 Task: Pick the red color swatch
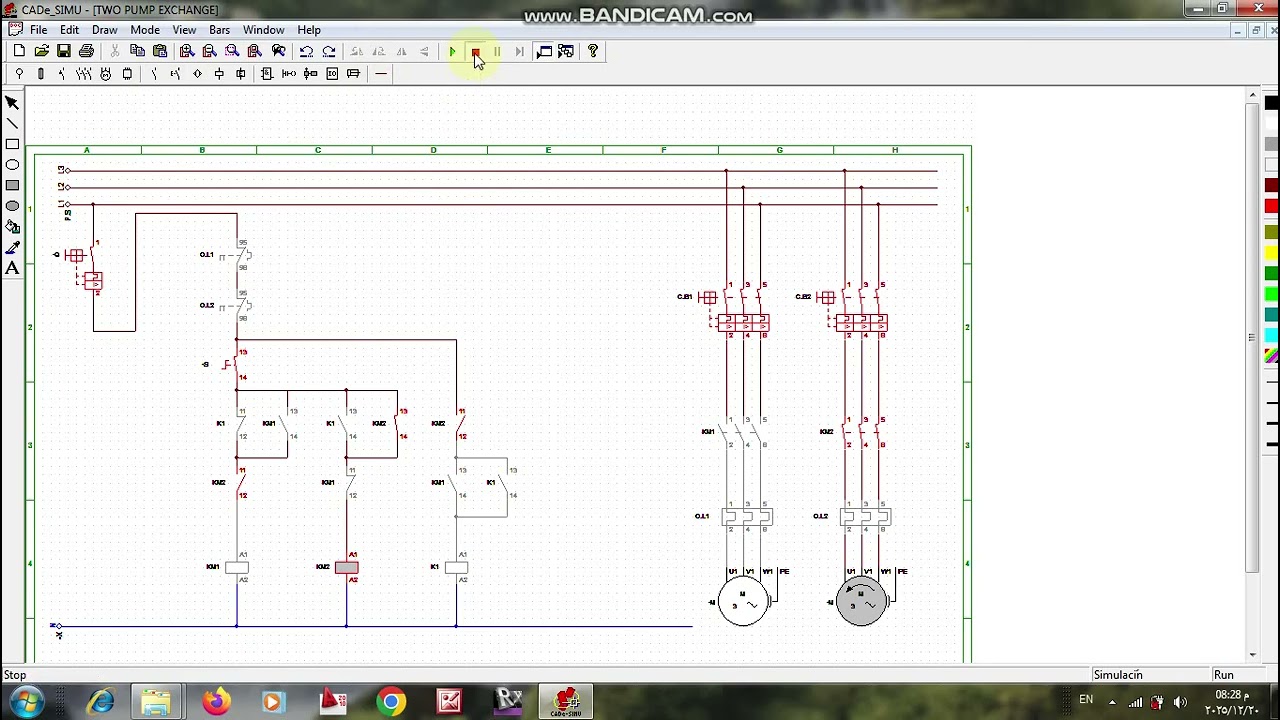1272,206
